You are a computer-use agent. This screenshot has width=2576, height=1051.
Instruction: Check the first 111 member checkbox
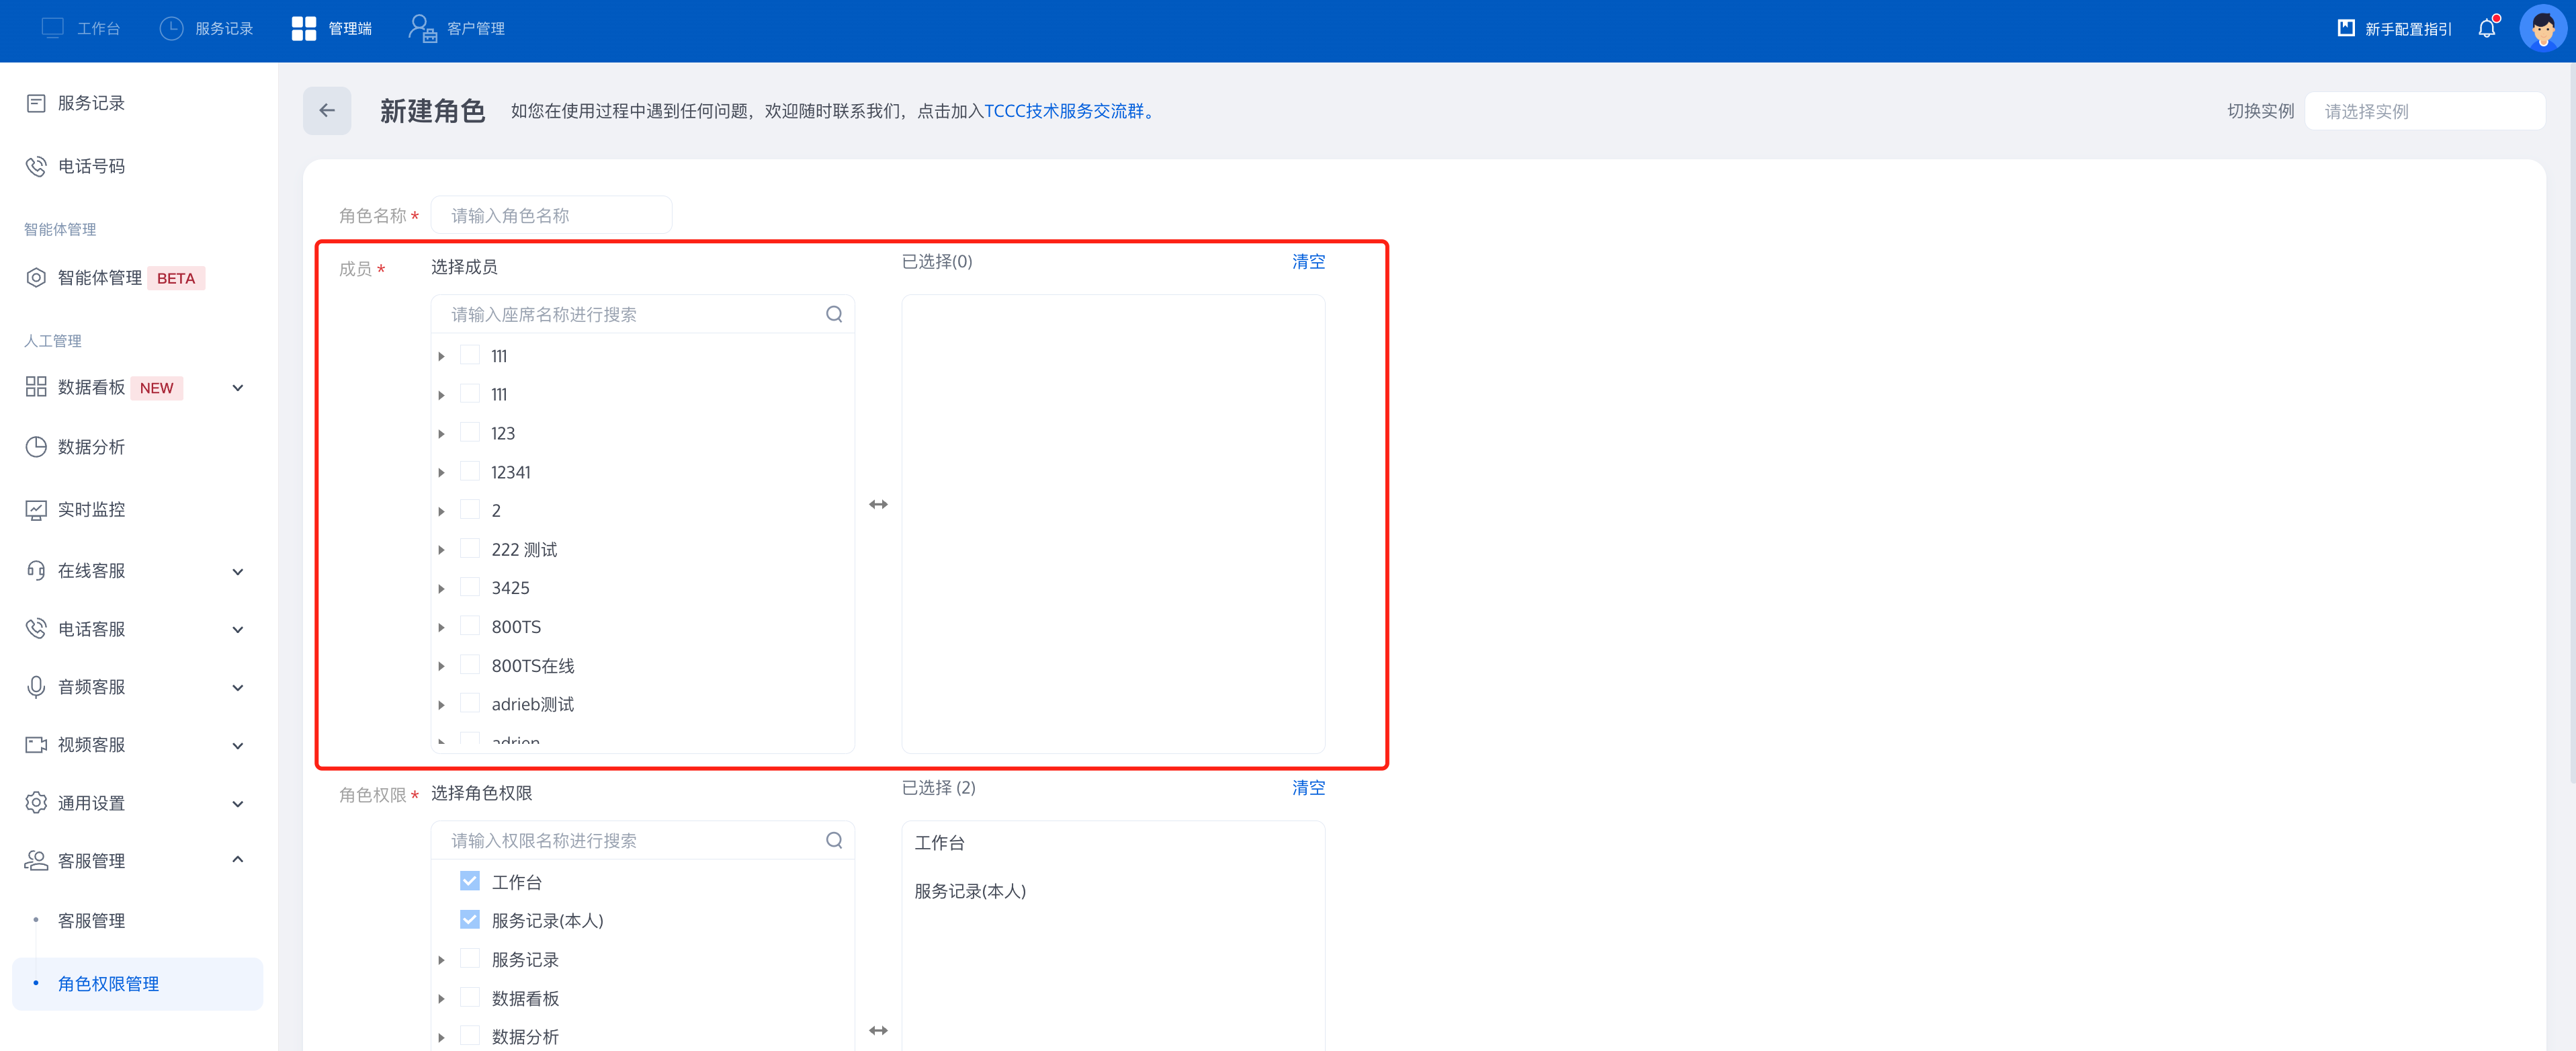470,355
